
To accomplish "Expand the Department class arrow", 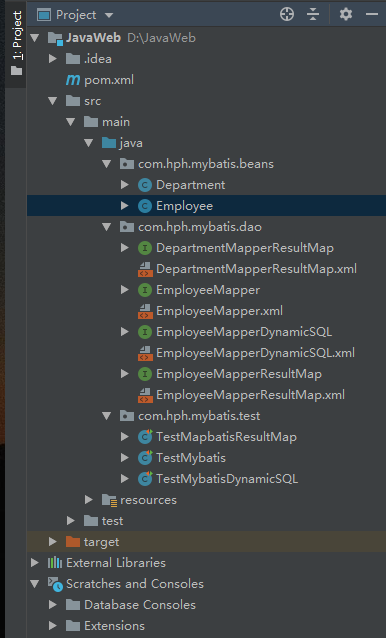I will [x=124, y=185].
